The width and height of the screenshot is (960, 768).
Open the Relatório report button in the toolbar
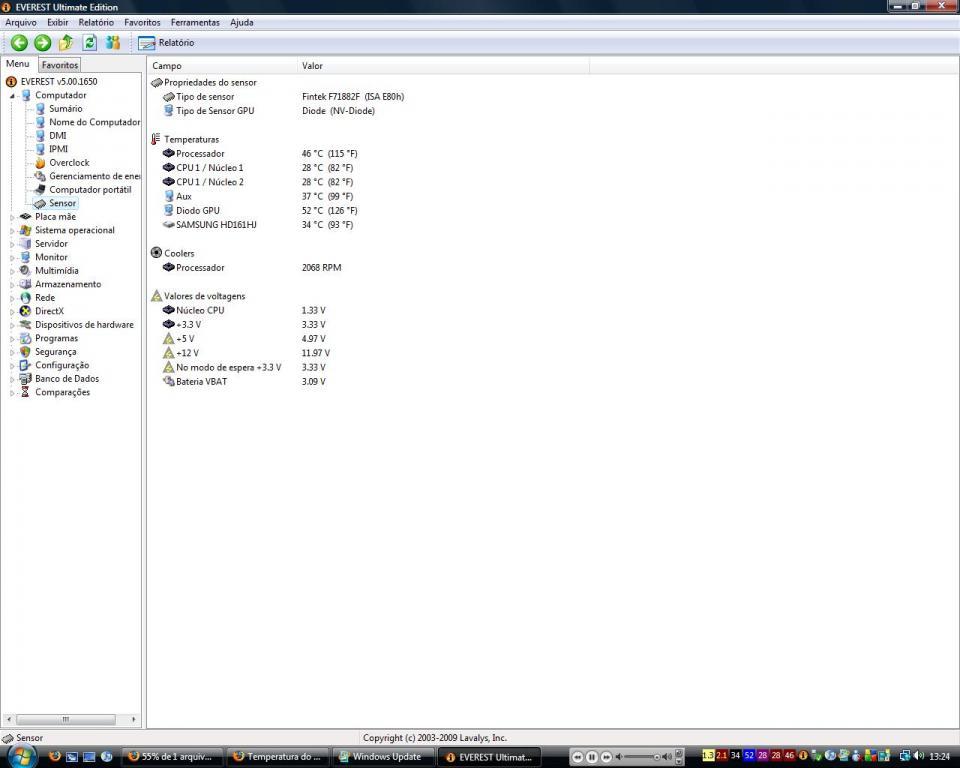click(x=165, y=43)
